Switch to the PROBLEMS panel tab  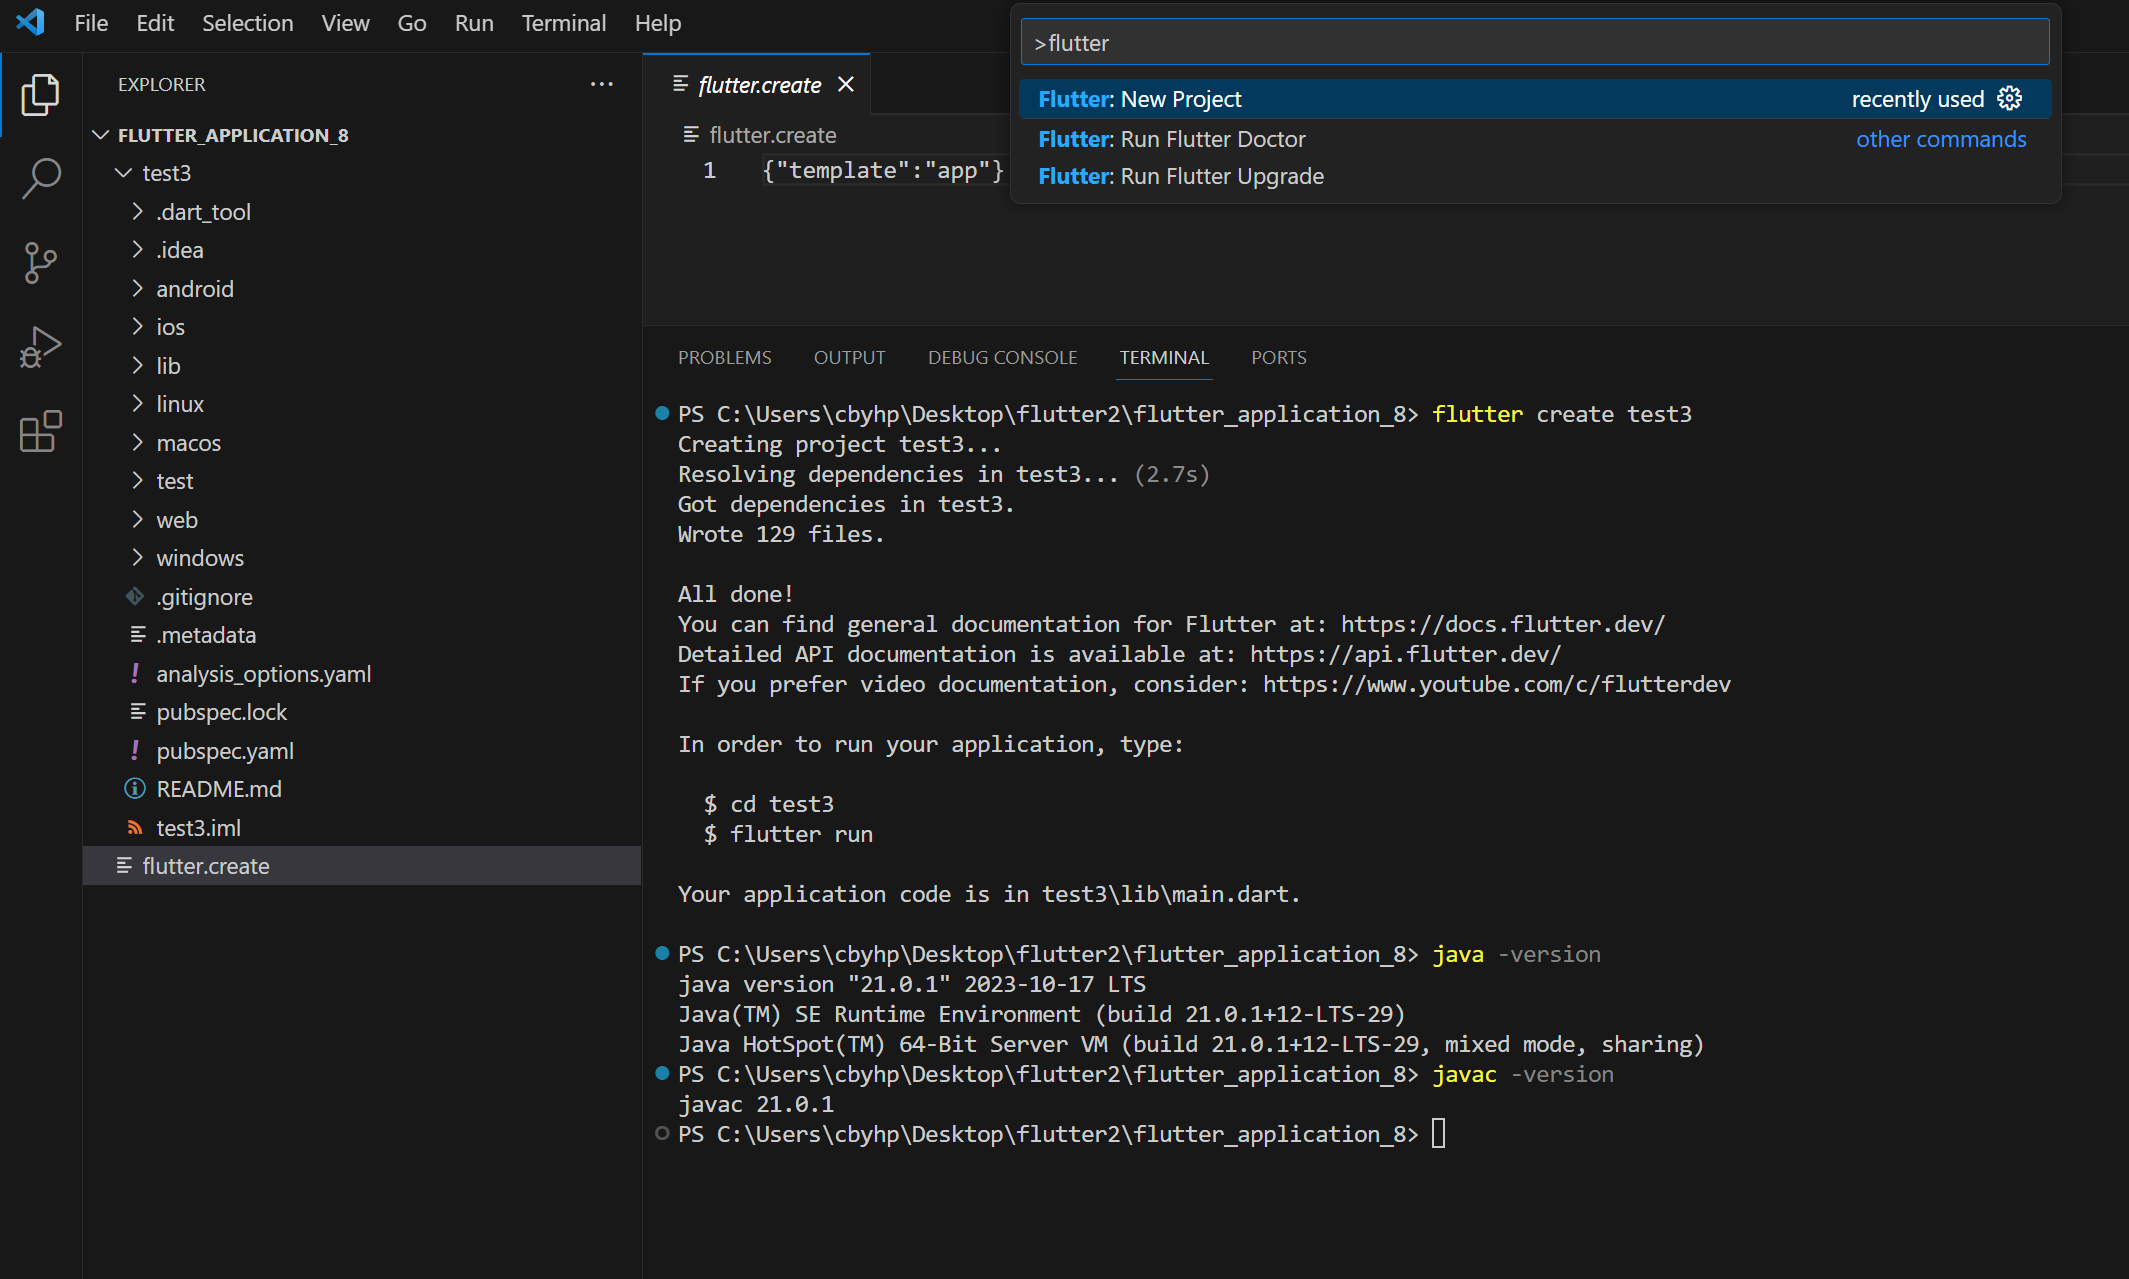(725, 357)
